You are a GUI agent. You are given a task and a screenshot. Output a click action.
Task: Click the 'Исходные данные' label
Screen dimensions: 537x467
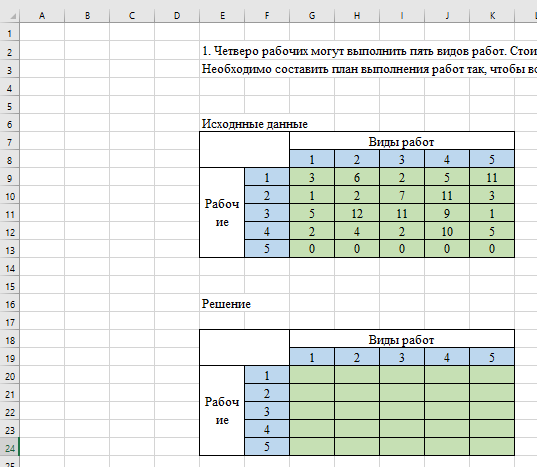[x=254, y=124]
